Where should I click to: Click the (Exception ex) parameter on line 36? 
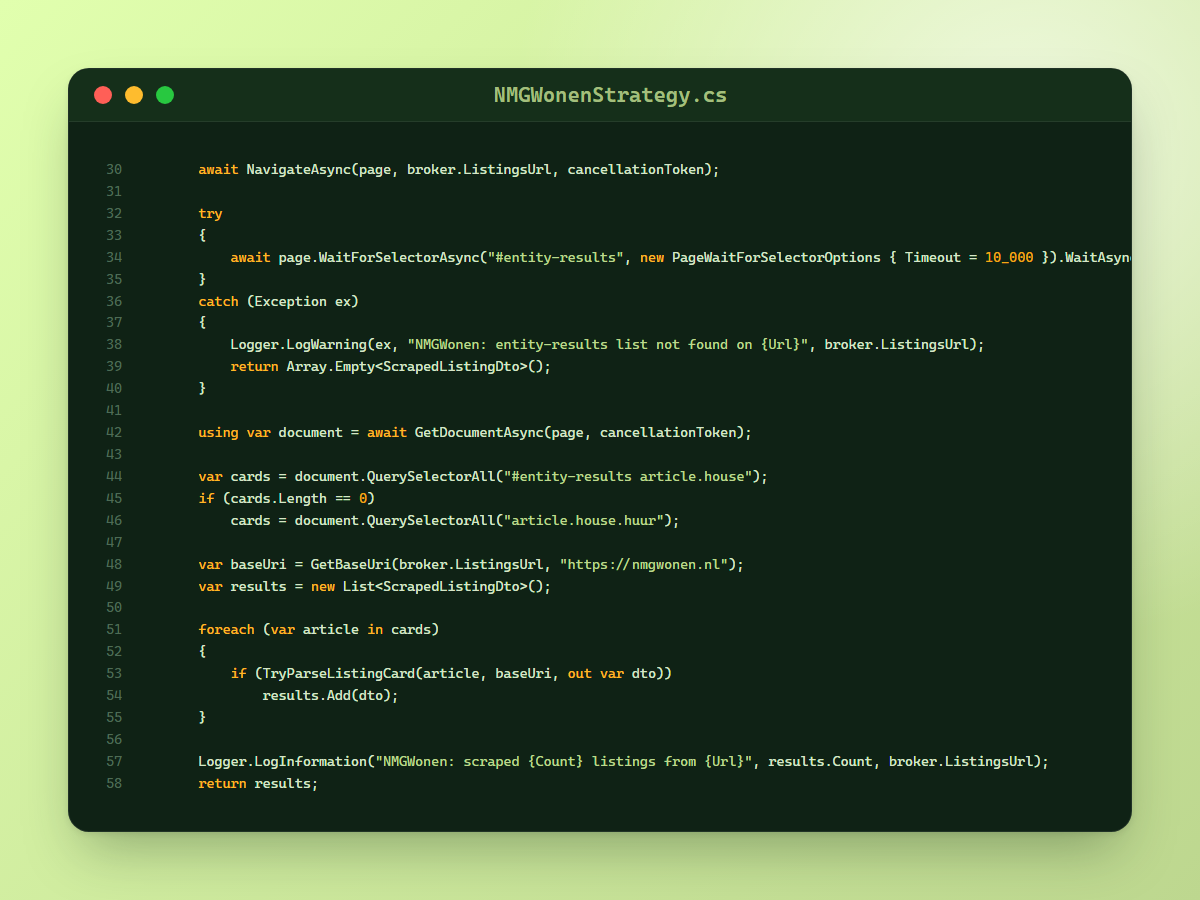pos(302,301)
